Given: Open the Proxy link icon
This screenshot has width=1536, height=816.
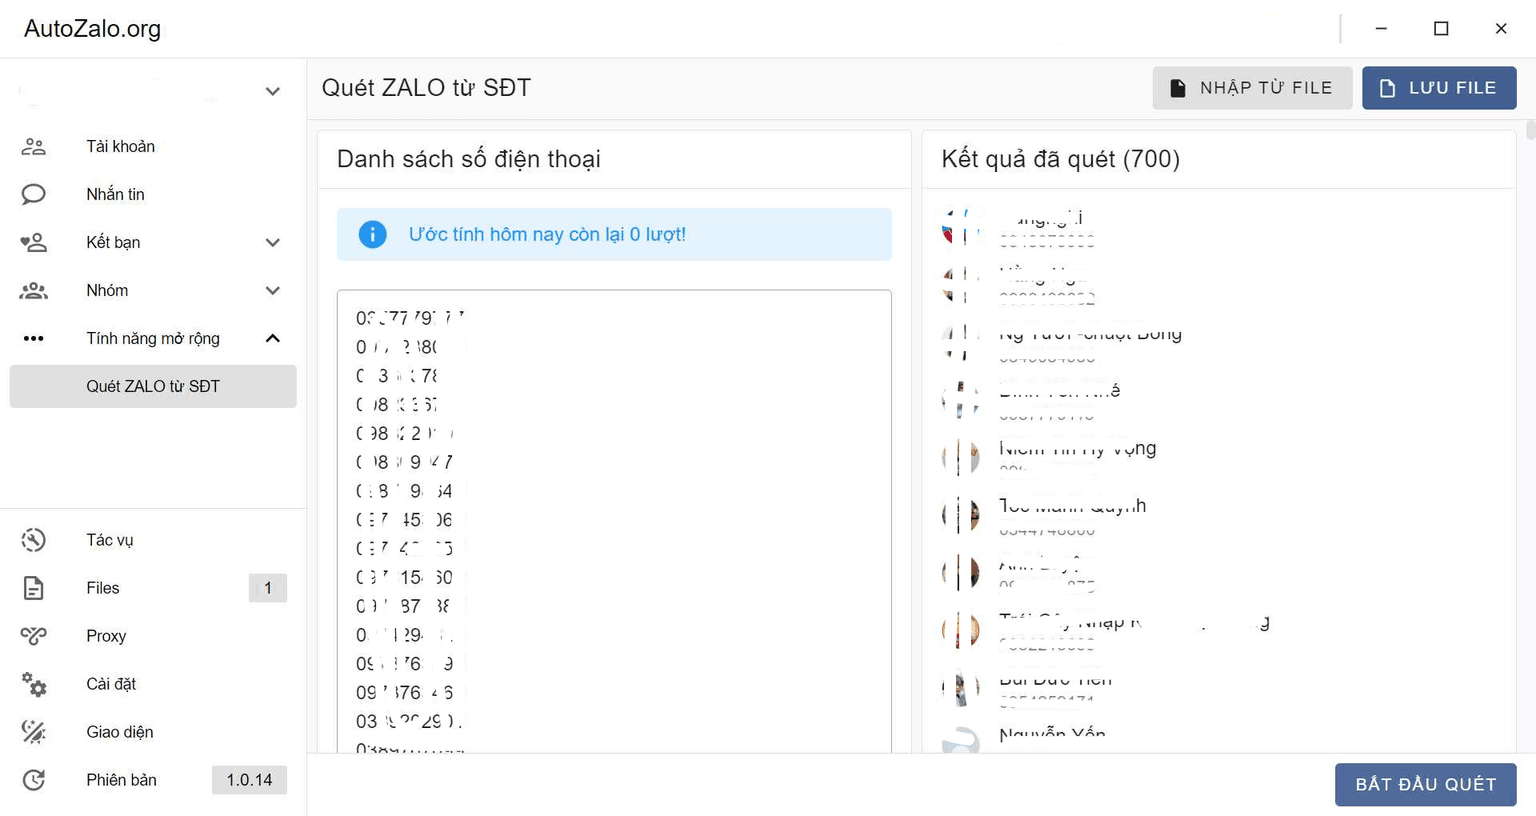Looking at the screenshot, I should point(33,636).
